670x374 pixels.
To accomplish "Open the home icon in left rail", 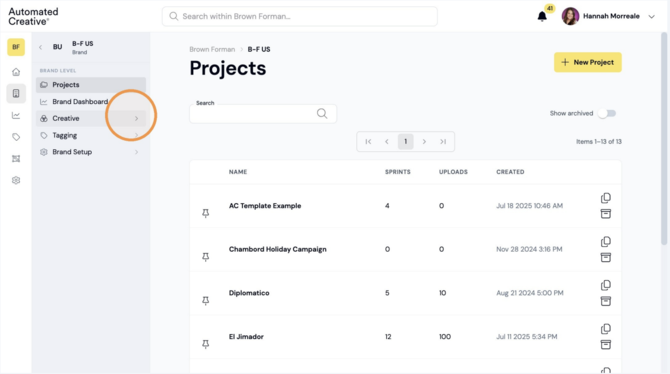I will 16,72.
